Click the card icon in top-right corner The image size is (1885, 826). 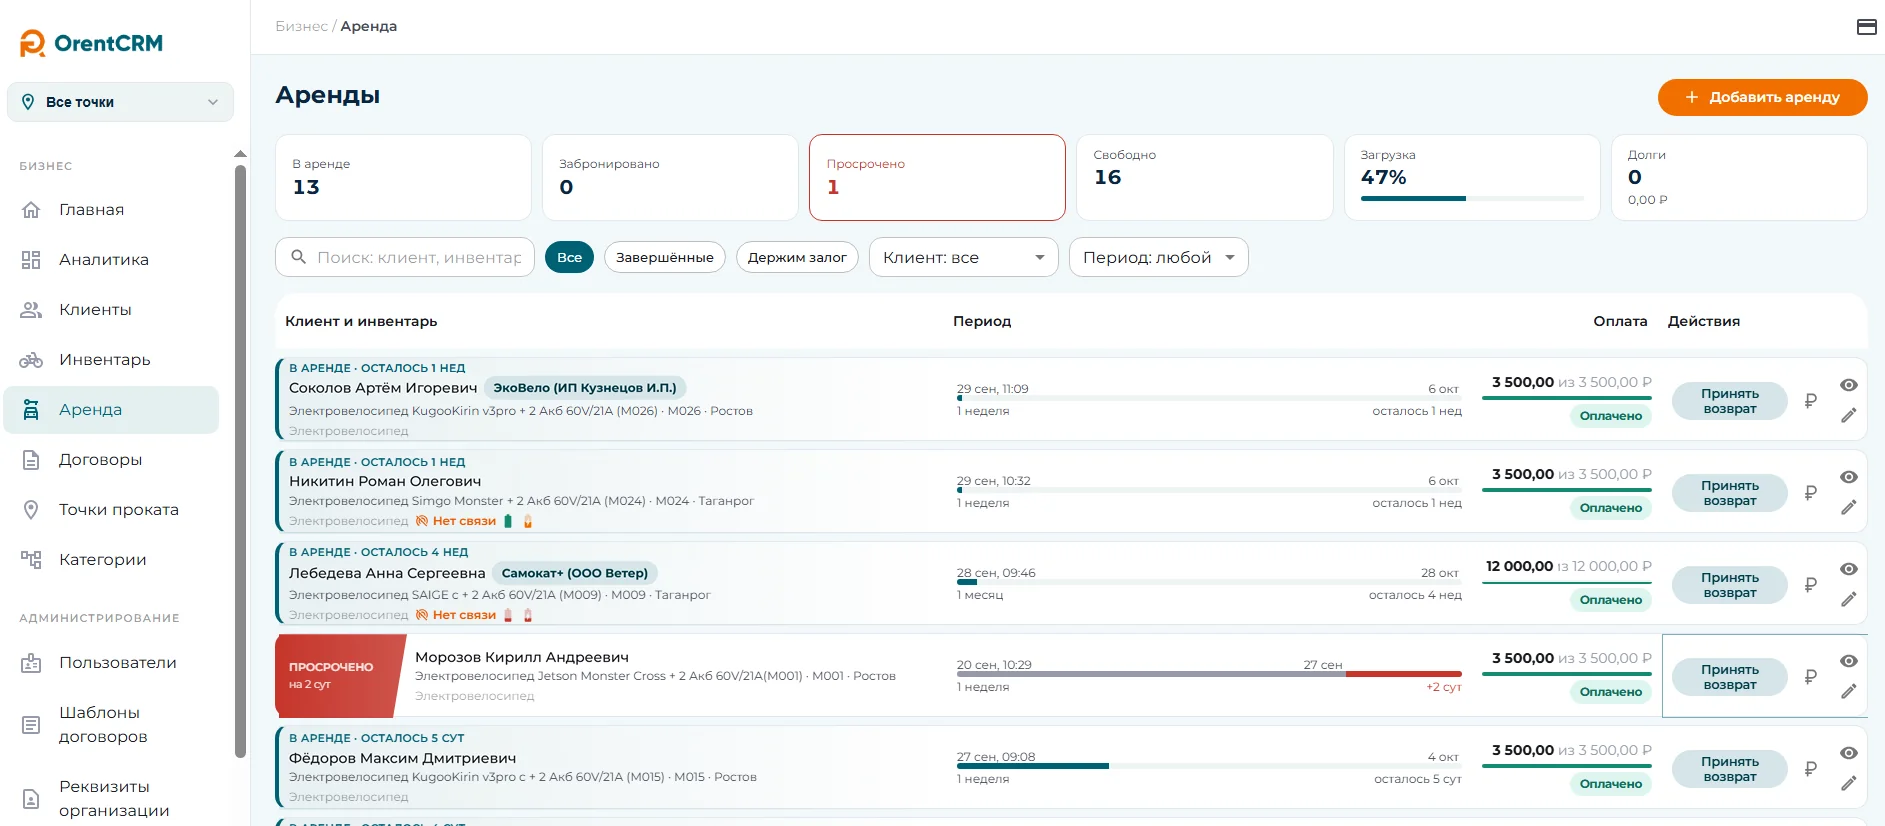(1866, 27)
